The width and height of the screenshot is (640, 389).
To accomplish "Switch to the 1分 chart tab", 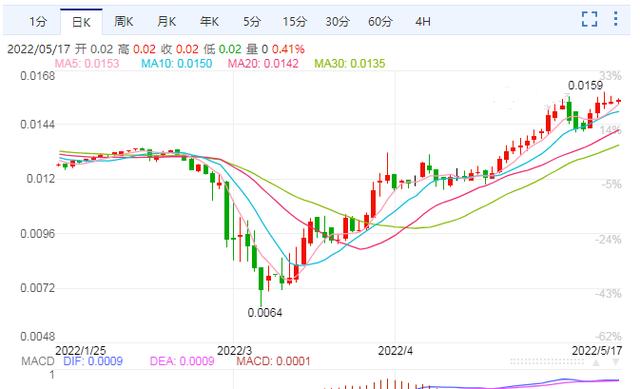I will point(38,22).
